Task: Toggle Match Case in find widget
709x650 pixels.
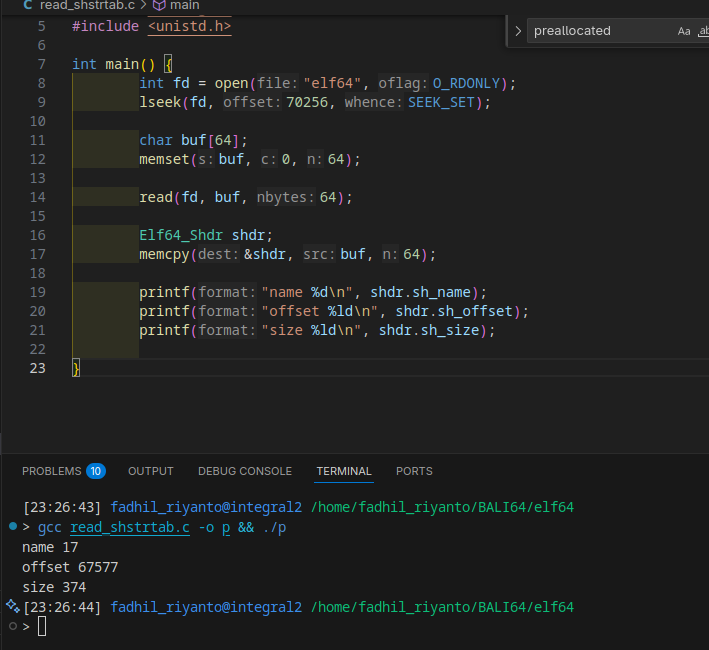Action: pos(684,31)
